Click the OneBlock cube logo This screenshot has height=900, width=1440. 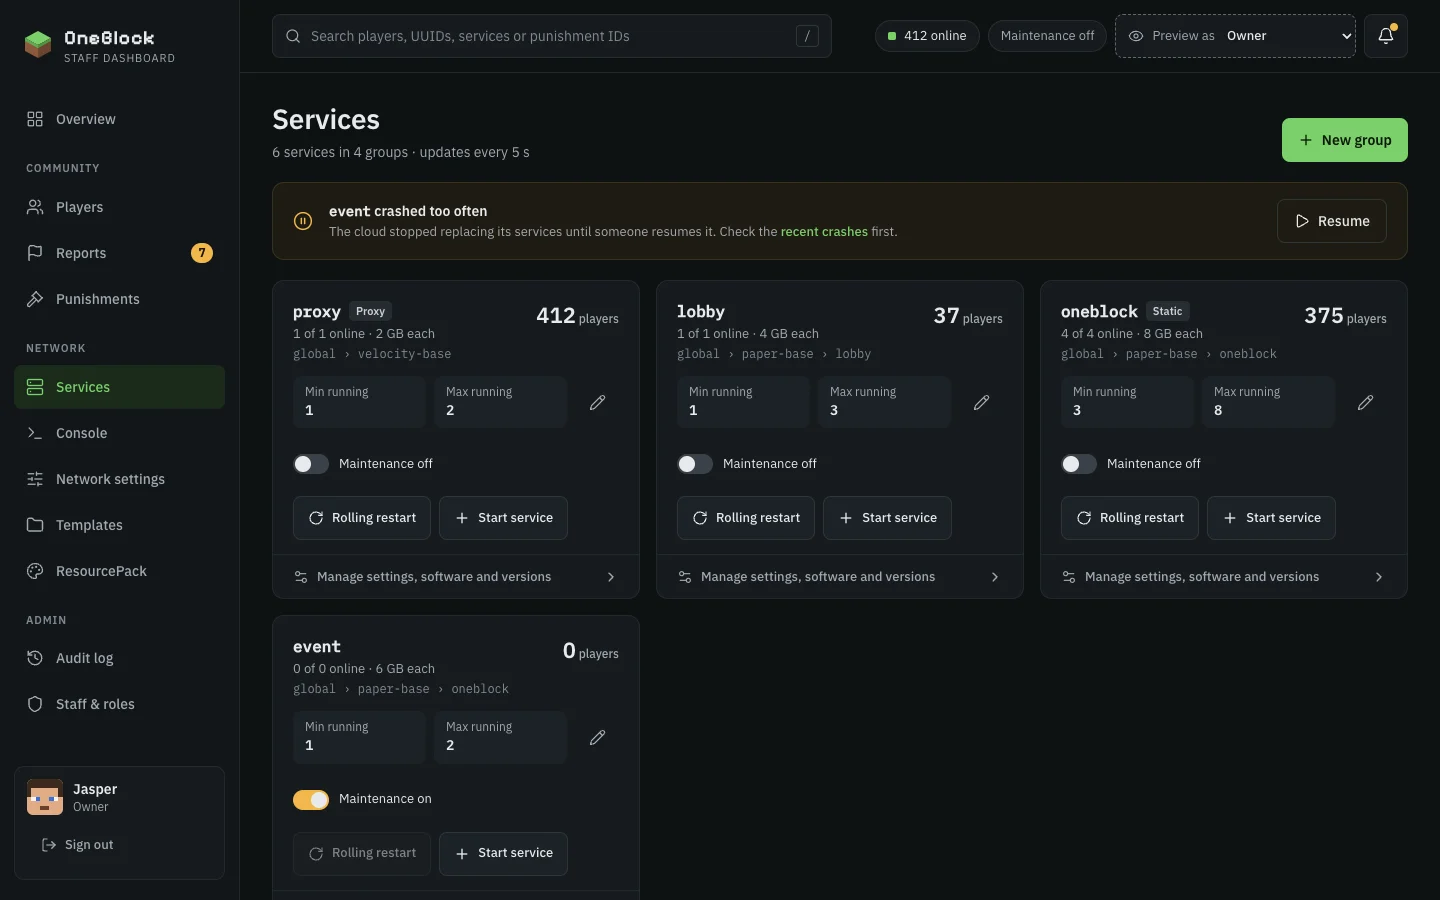click(x=38, y=45)
